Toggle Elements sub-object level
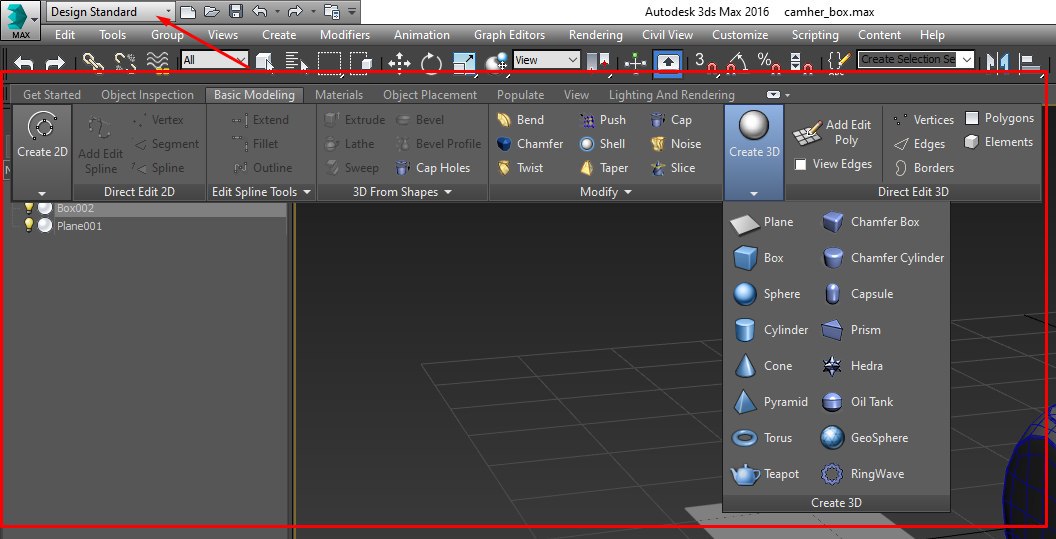Viewport: 1056px width, 539px height. pyautogui.click(x=999, y=142)
